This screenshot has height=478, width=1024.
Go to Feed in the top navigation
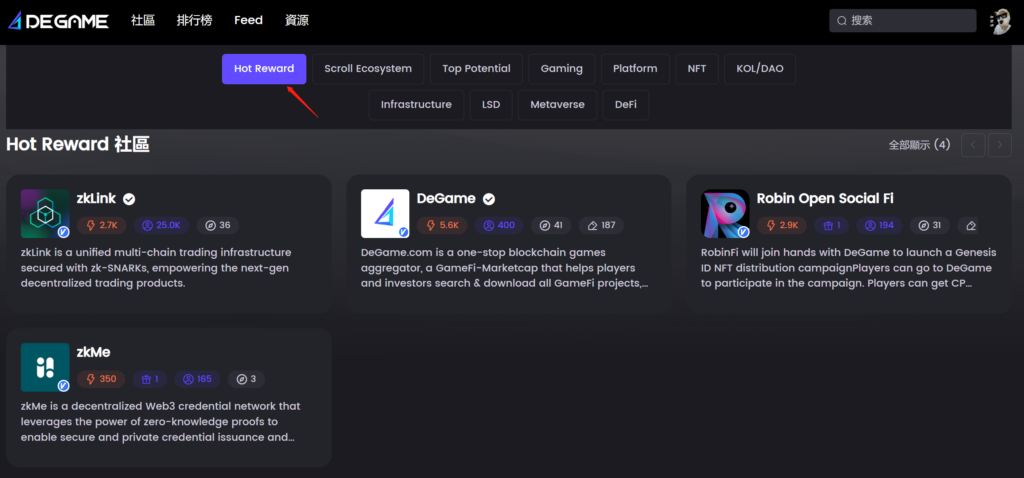(x=248, y=20)
